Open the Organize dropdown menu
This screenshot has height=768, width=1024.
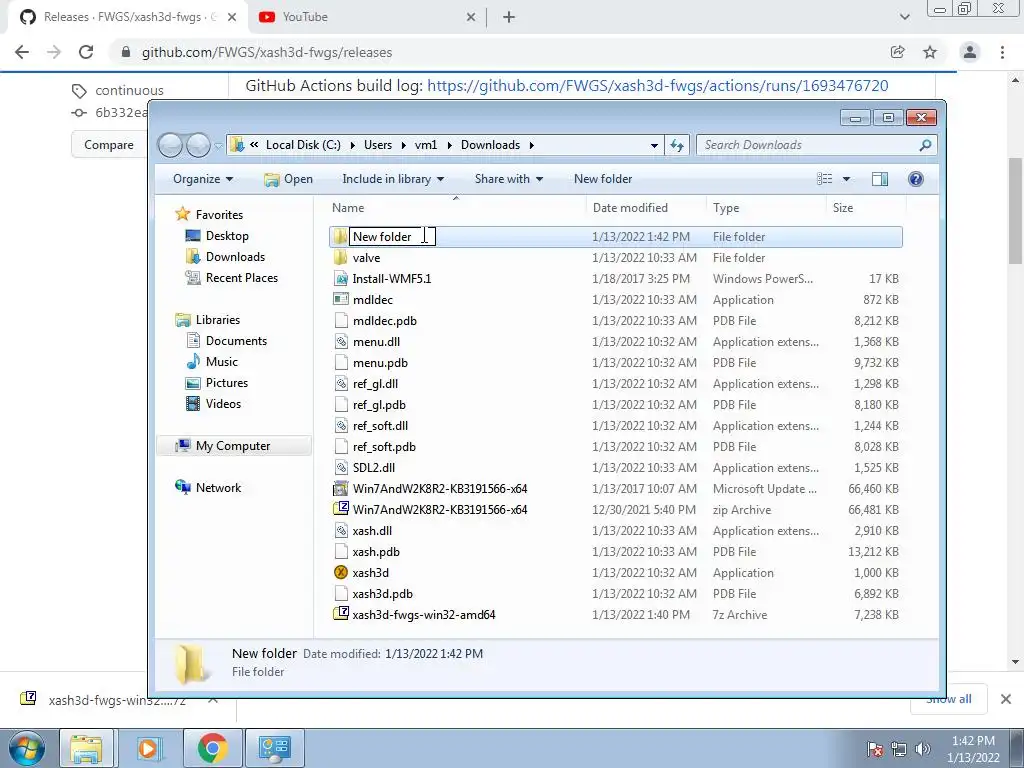point(203,179)
